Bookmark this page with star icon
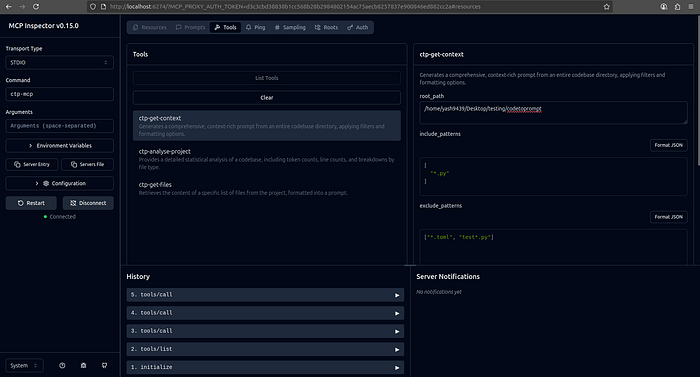The width and height of the screenshot is (700, 377). [606, 7]
